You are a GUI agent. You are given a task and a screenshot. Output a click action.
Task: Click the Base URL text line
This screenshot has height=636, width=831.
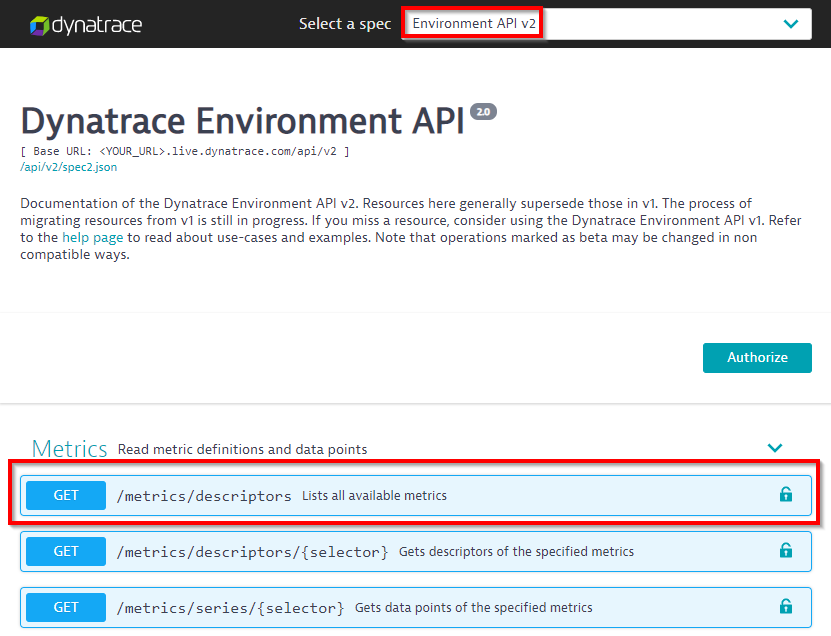coord(185,151)
